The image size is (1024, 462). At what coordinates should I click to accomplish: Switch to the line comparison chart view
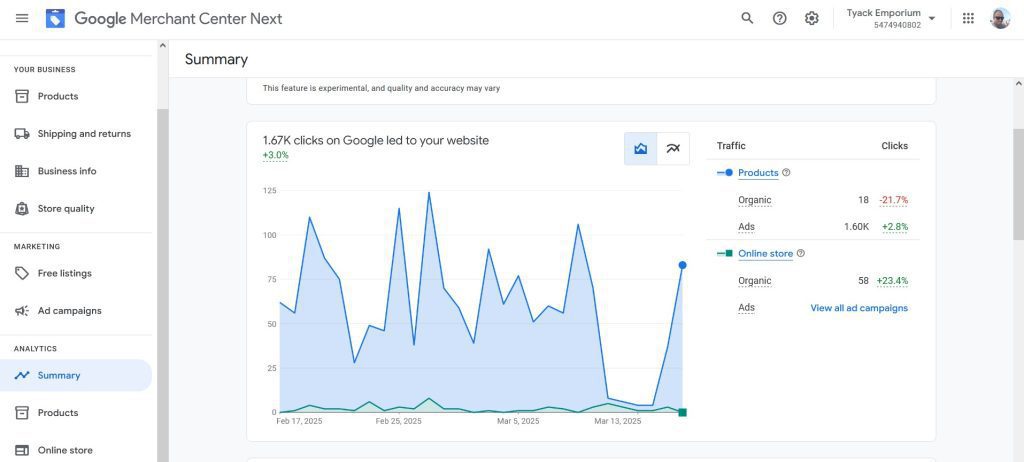(673, 149)
